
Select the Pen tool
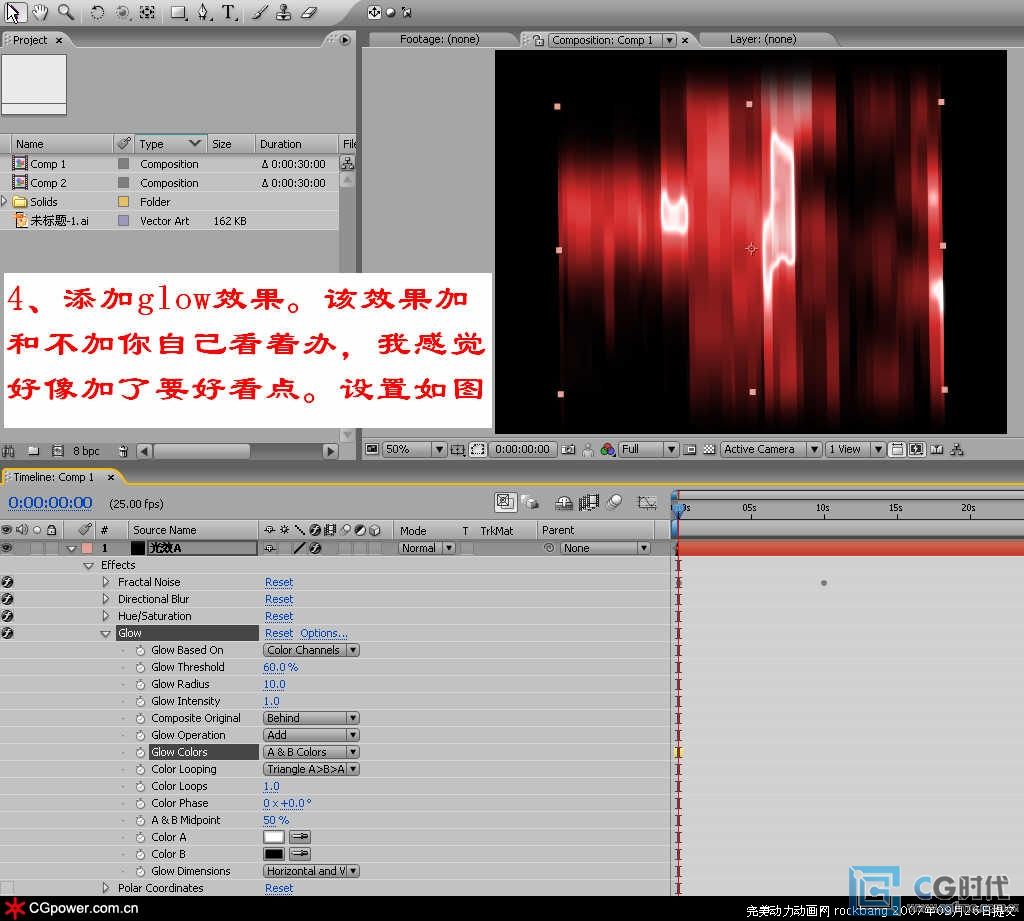pyautogui.click(x=204, y=13)
